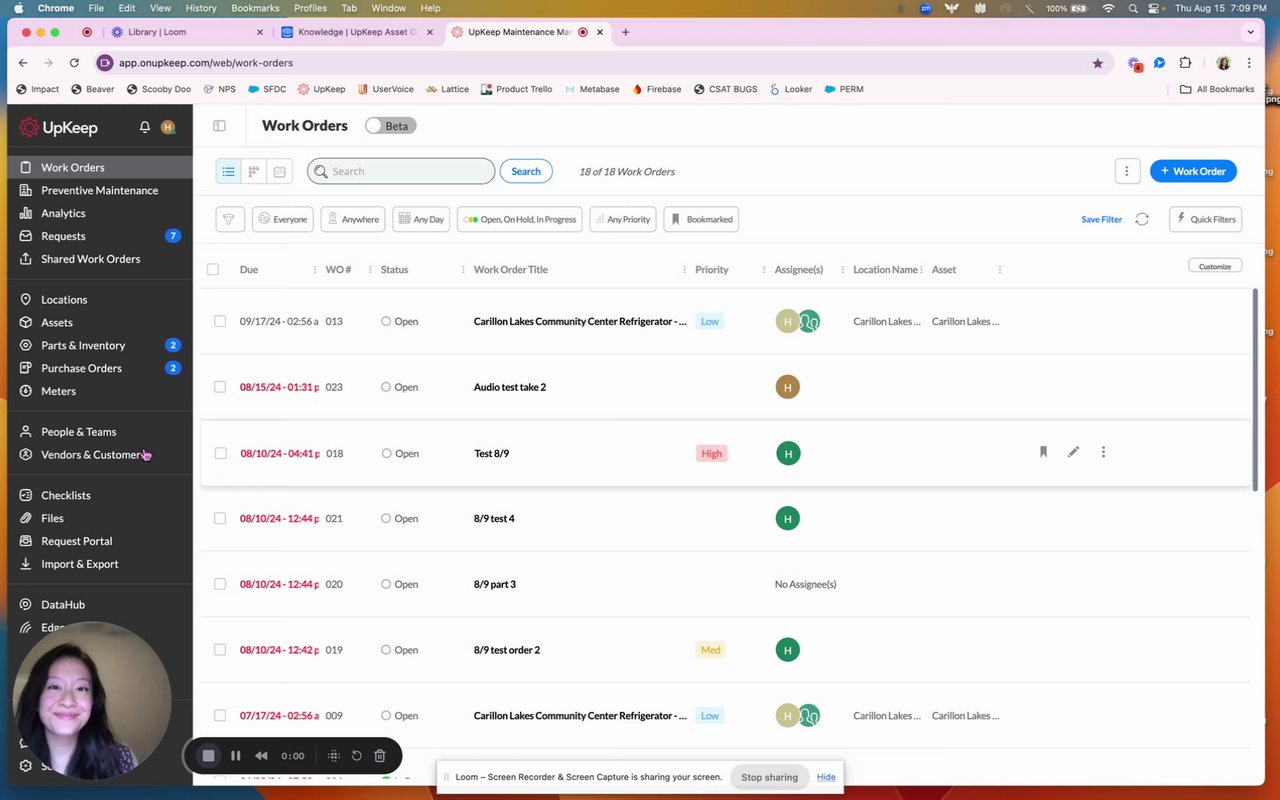This screenshot has height=800, width=1280.
Task: Rewind the Loom recording
Action: coord(261,756)
